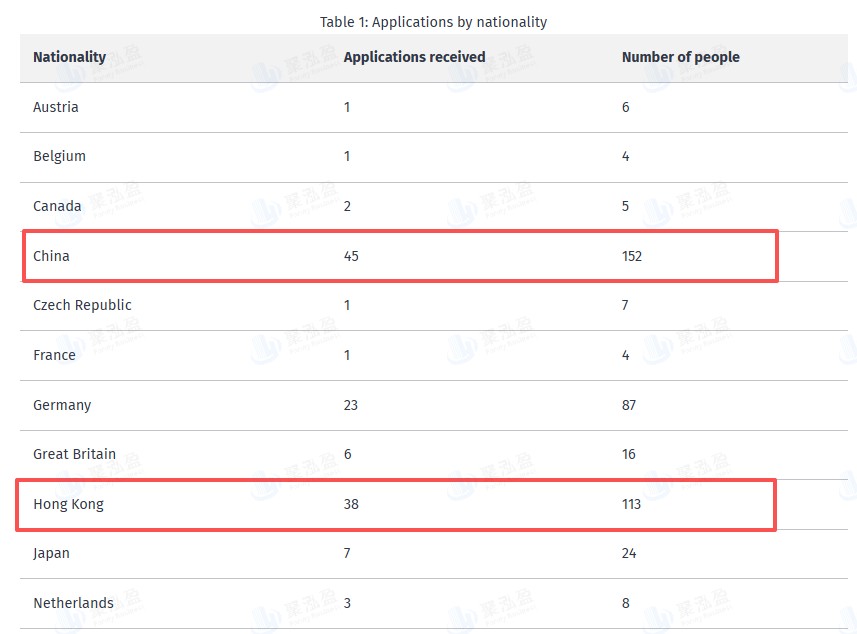The image size is (857, 634).
Task: Select the Canada nationality cell
Action: (57, 206)
